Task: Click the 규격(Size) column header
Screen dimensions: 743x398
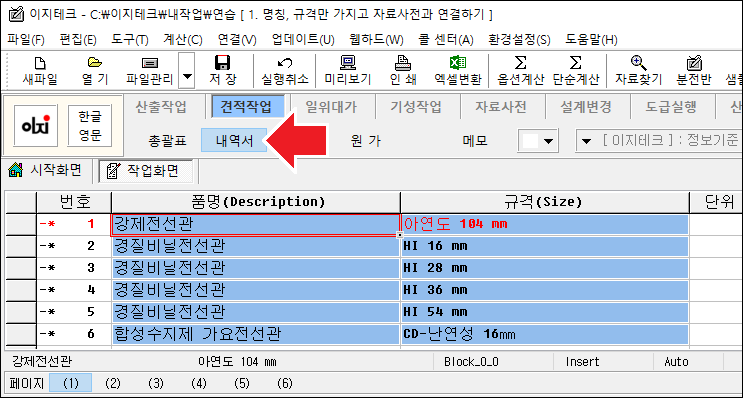Action: 544,202
